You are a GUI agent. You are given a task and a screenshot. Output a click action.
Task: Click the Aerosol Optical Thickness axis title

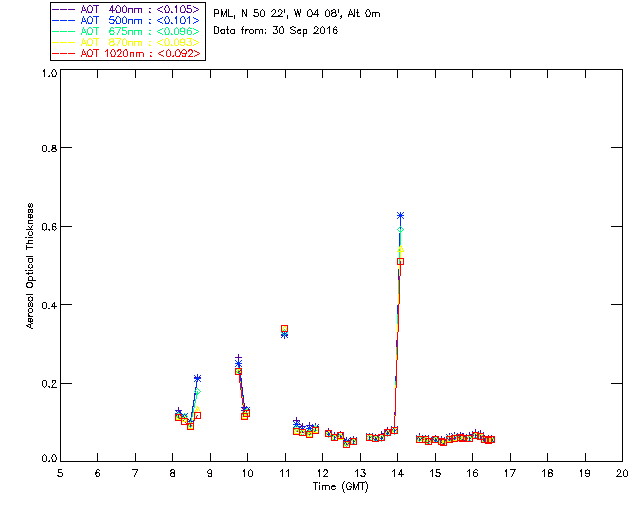[x=30, y=266]
